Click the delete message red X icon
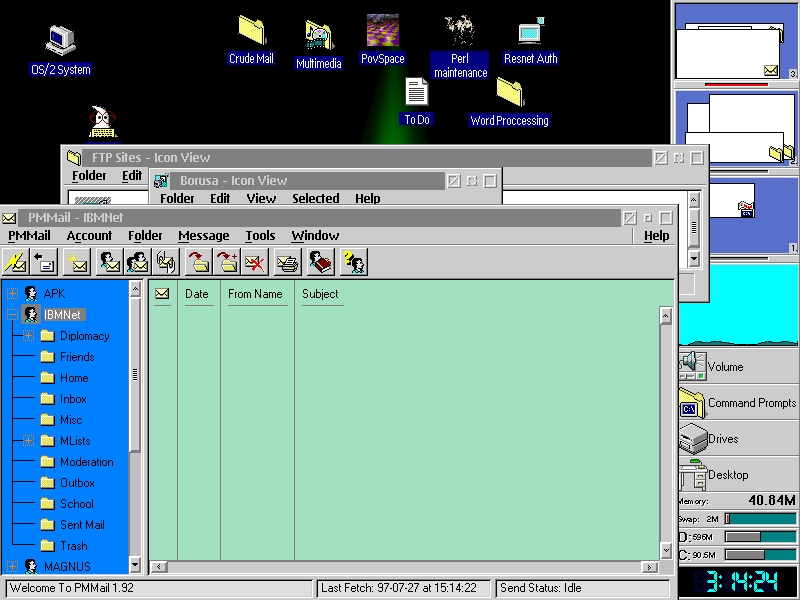Image resolution: width=800 pixels, height=600 pixels. pos(255,262)
